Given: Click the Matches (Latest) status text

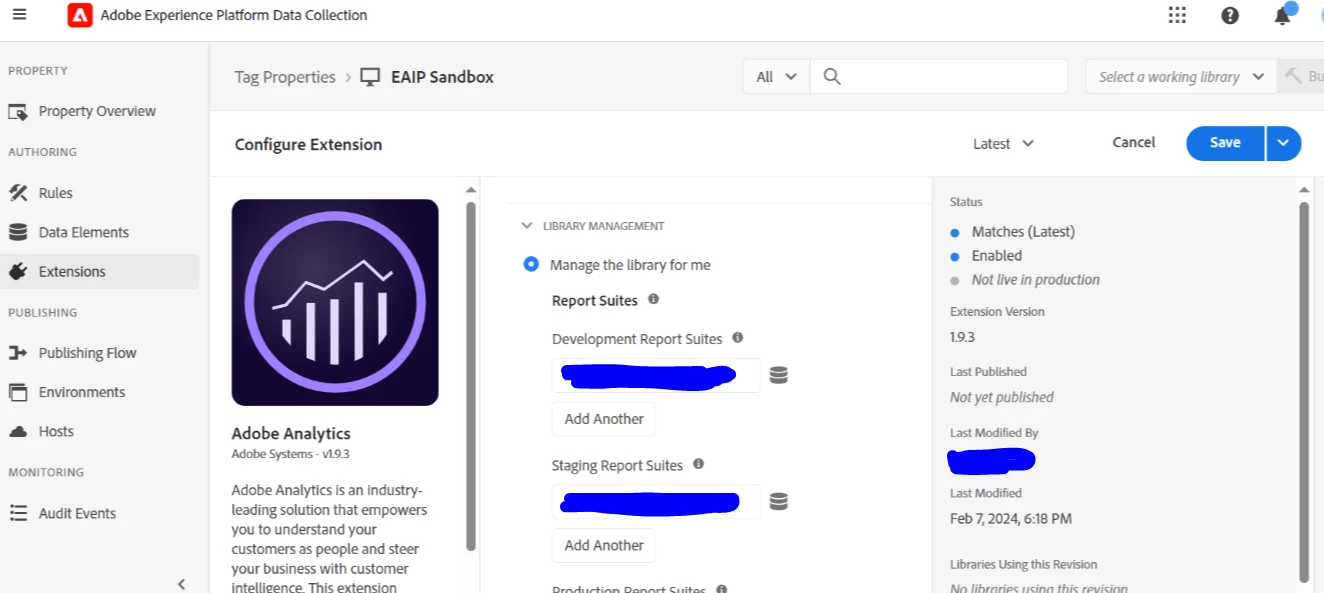Looking at the screenshot, I should (x=1023, y=231).
